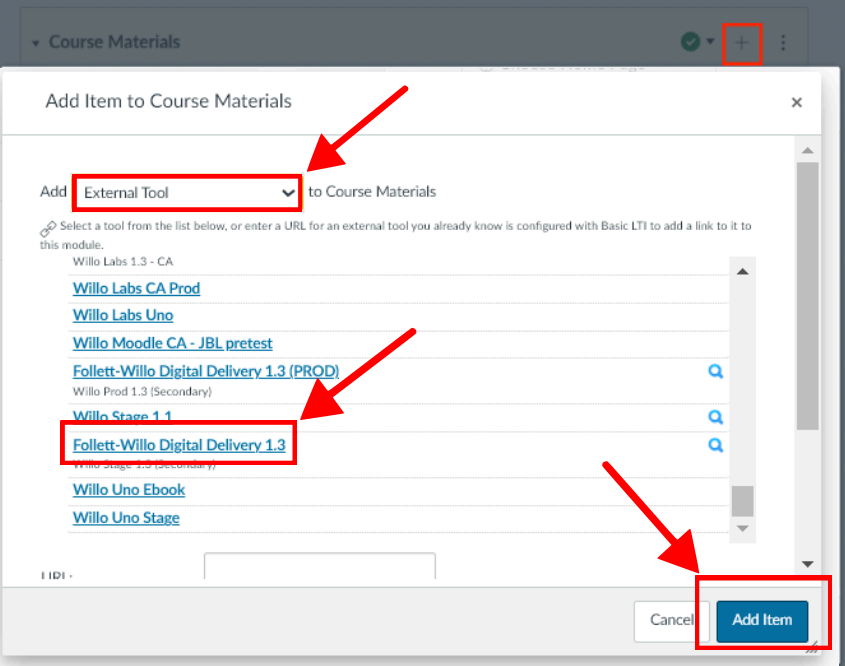Focus the URL input field
This screenshot has width=845, height=666.
320,566
